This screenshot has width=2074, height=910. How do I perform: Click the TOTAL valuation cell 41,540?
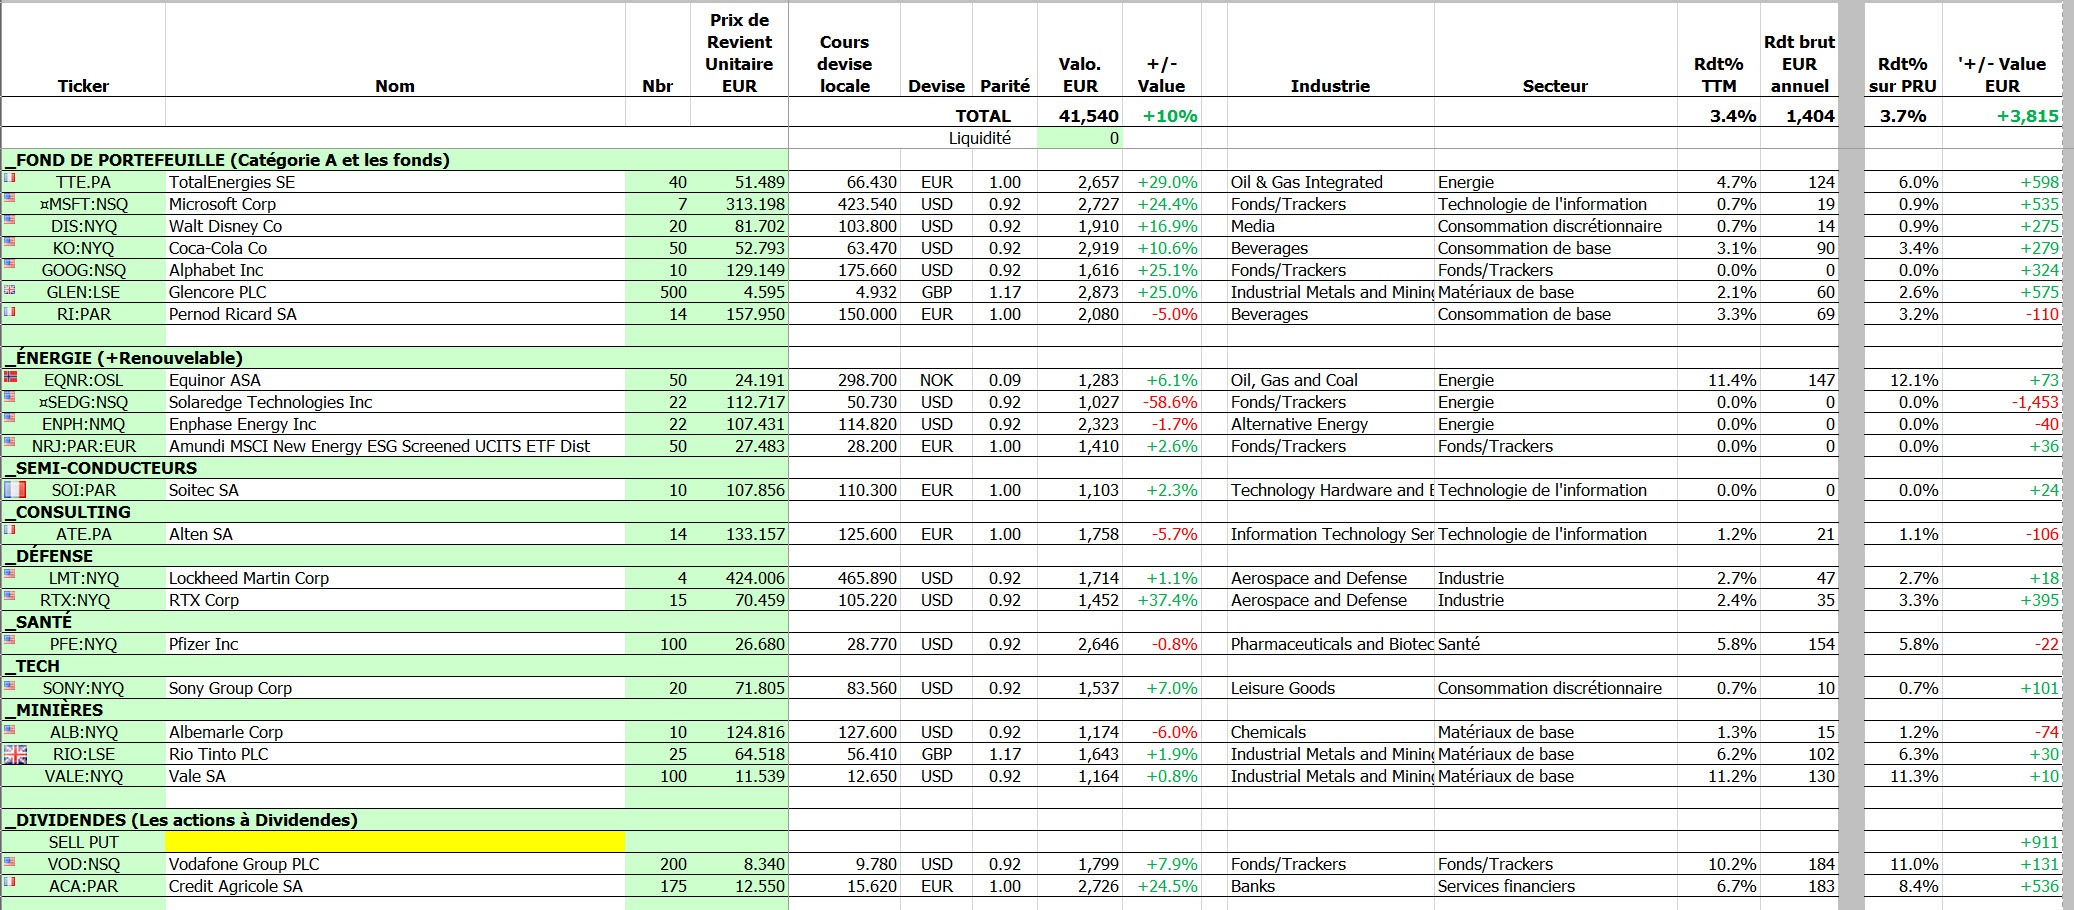(x=1080, y=116)
